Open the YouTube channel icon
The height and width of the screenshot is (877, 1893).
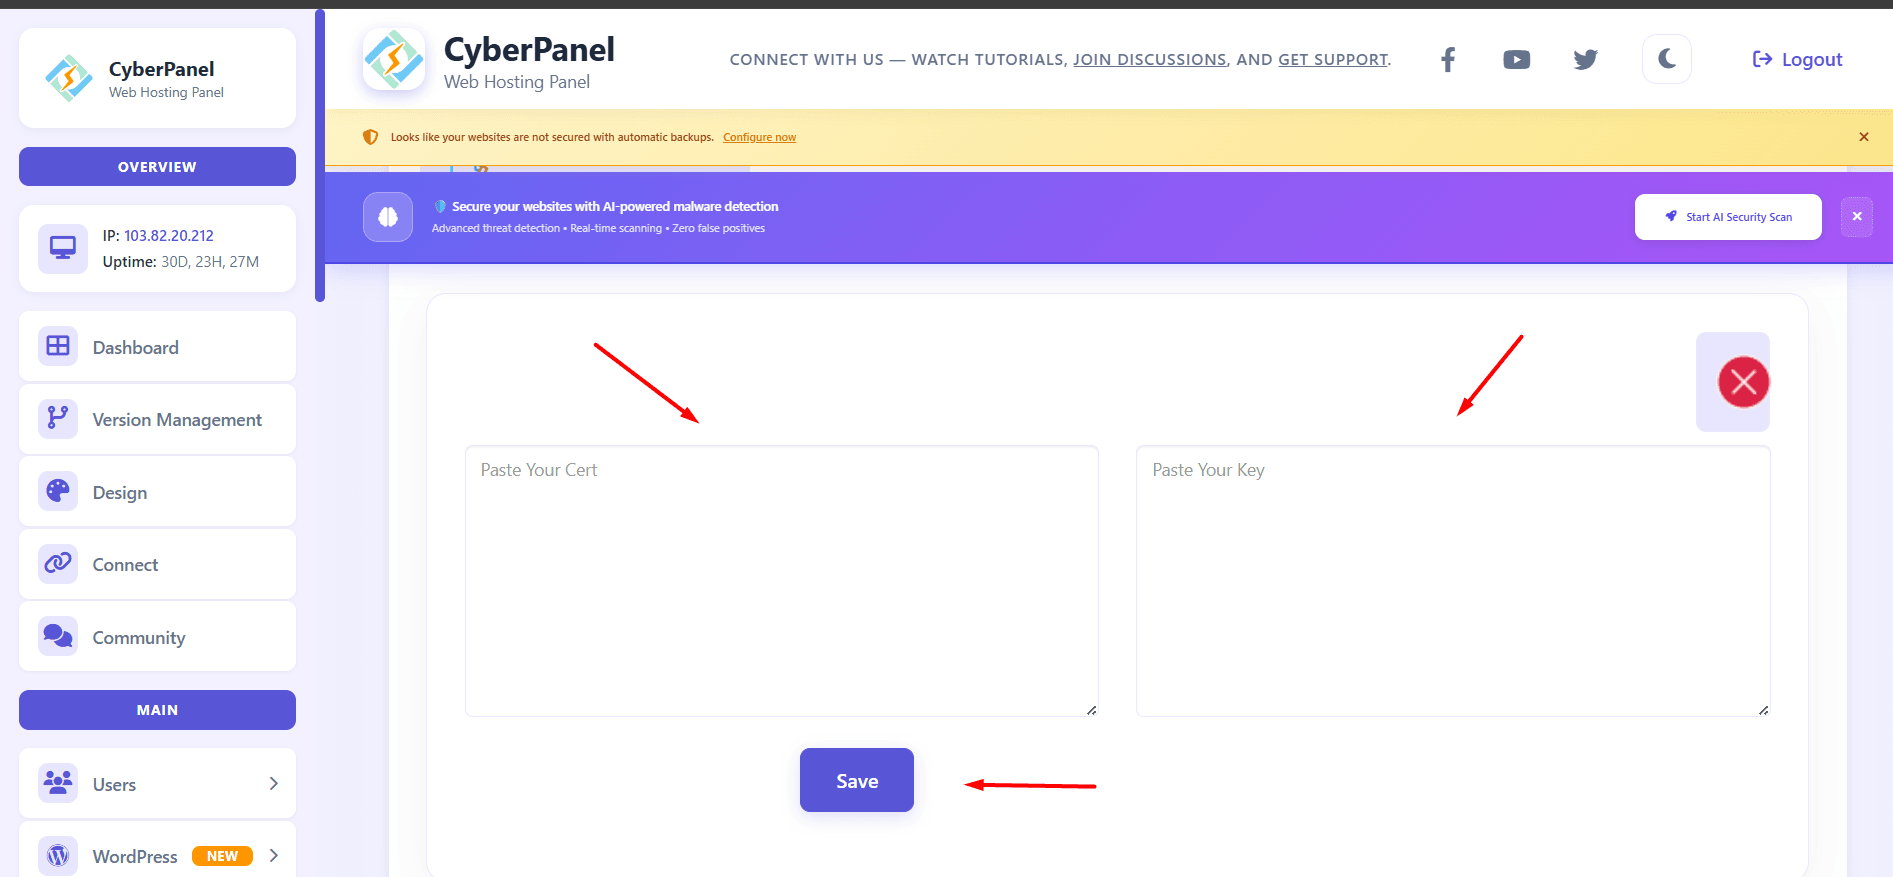tap(1516, 60)
